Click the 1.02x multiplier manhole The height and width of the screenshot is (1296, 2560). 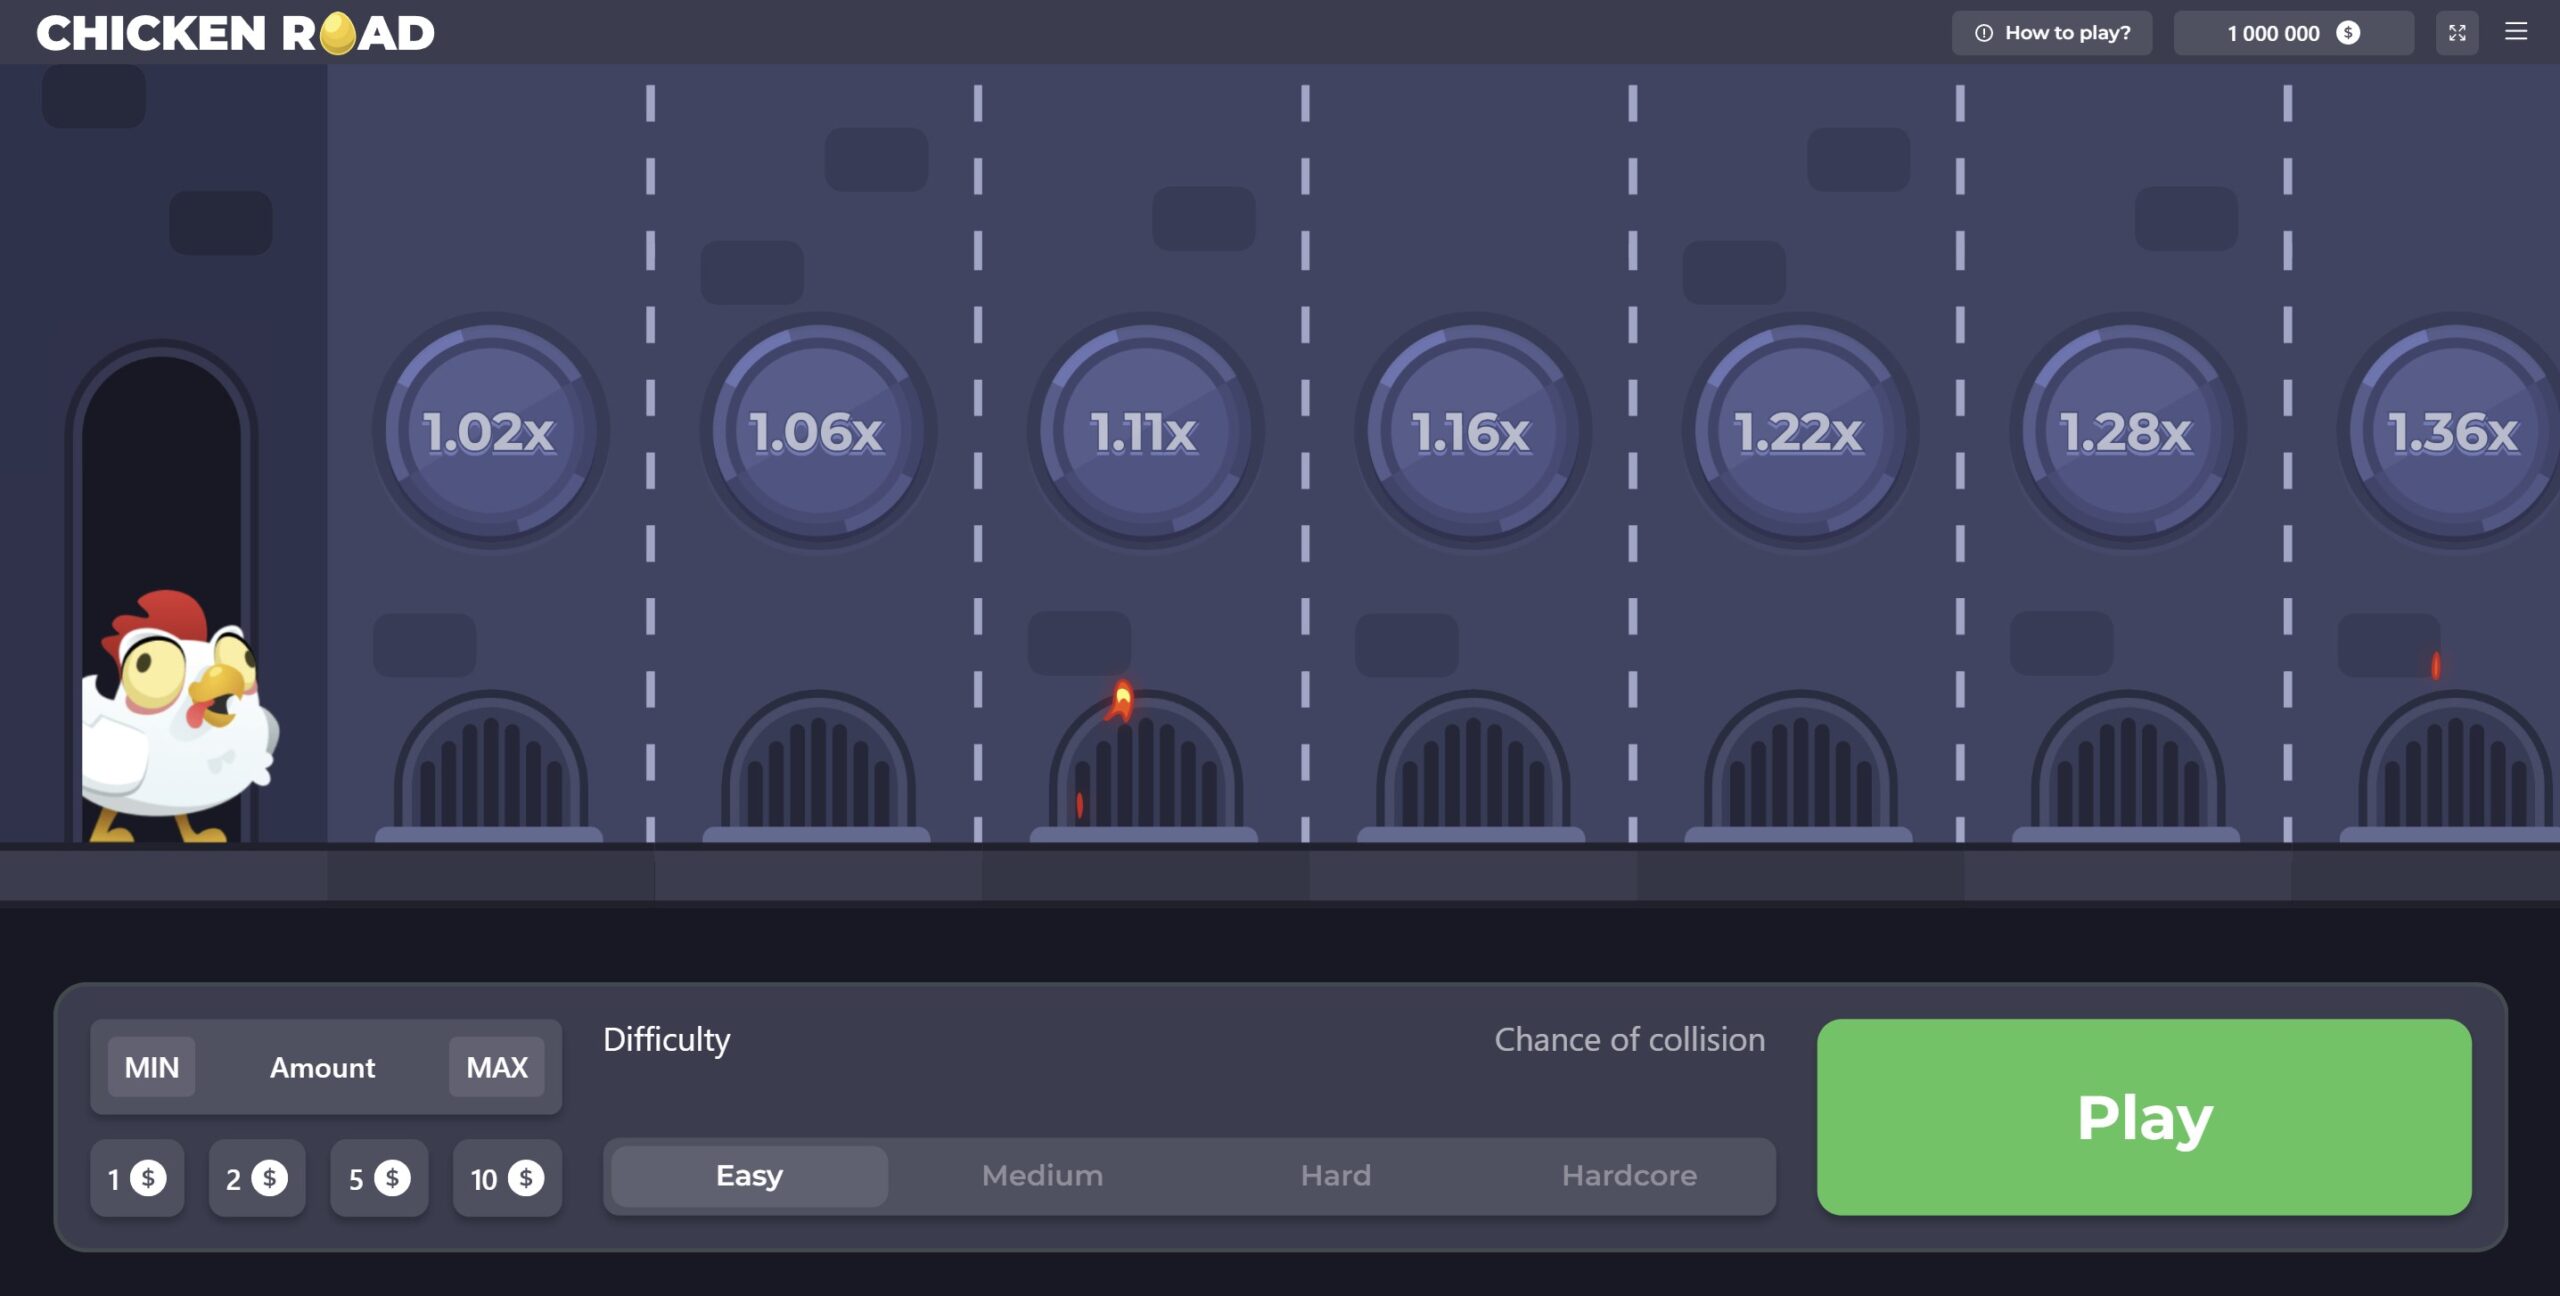[x=489, y=432]
